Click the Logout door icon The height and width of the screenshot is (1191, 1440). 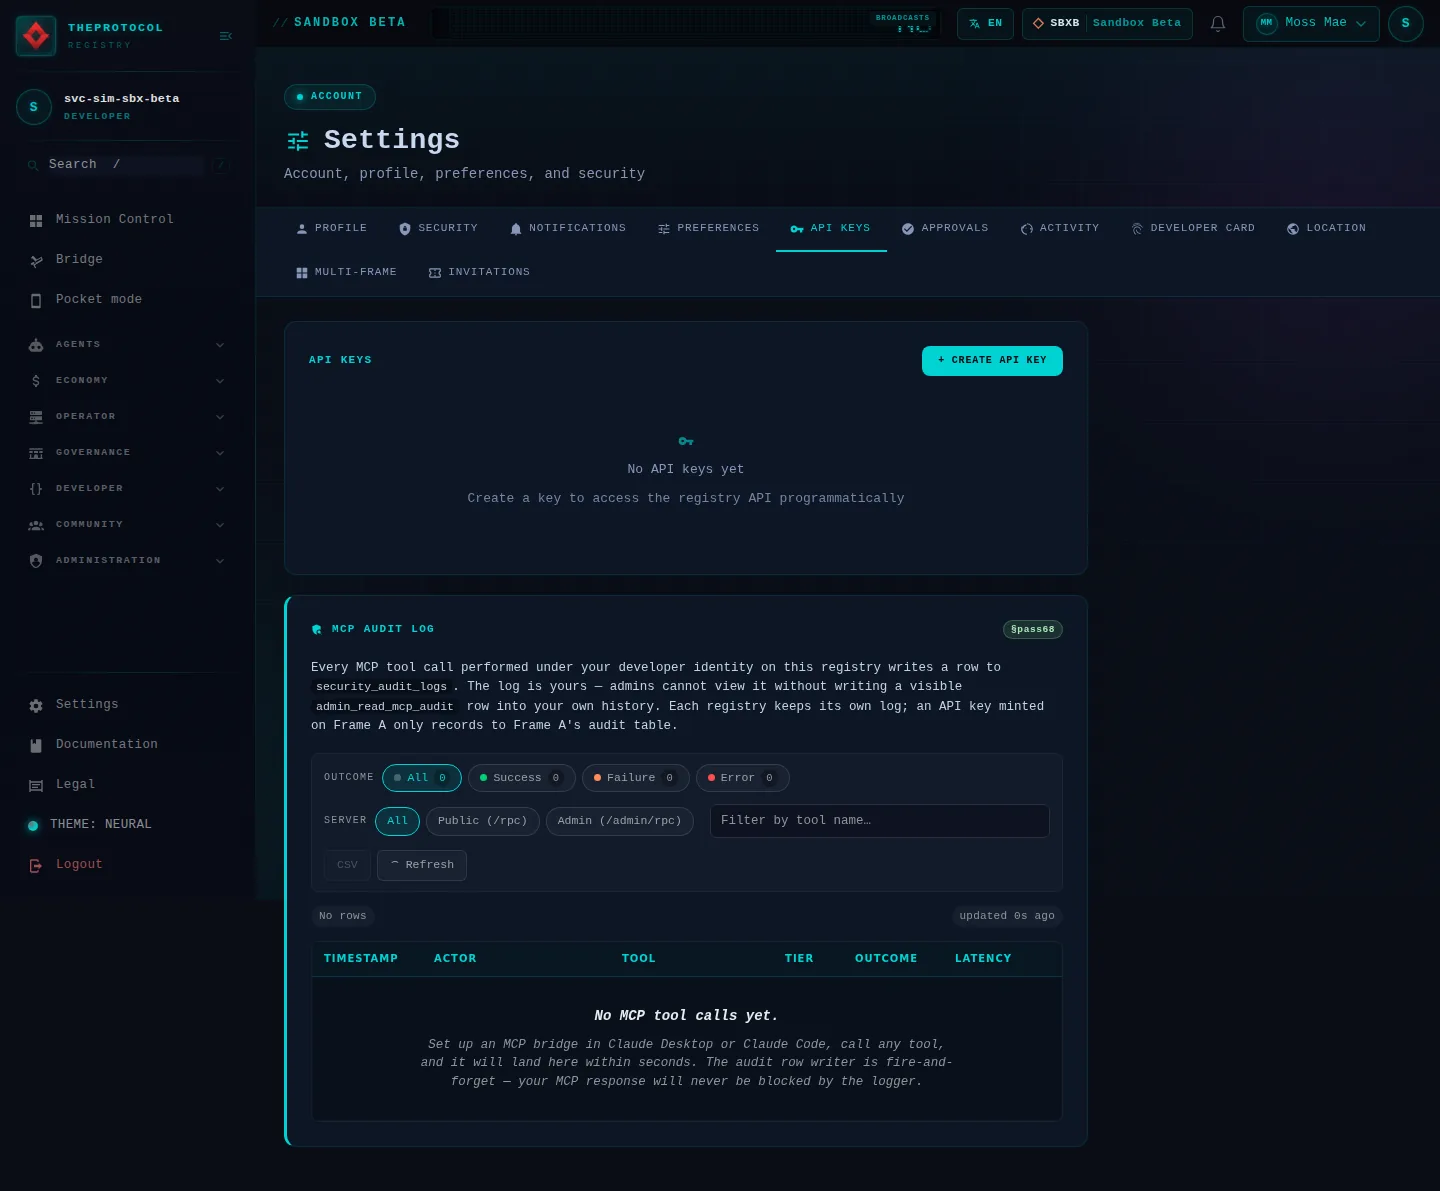point(36,865)
